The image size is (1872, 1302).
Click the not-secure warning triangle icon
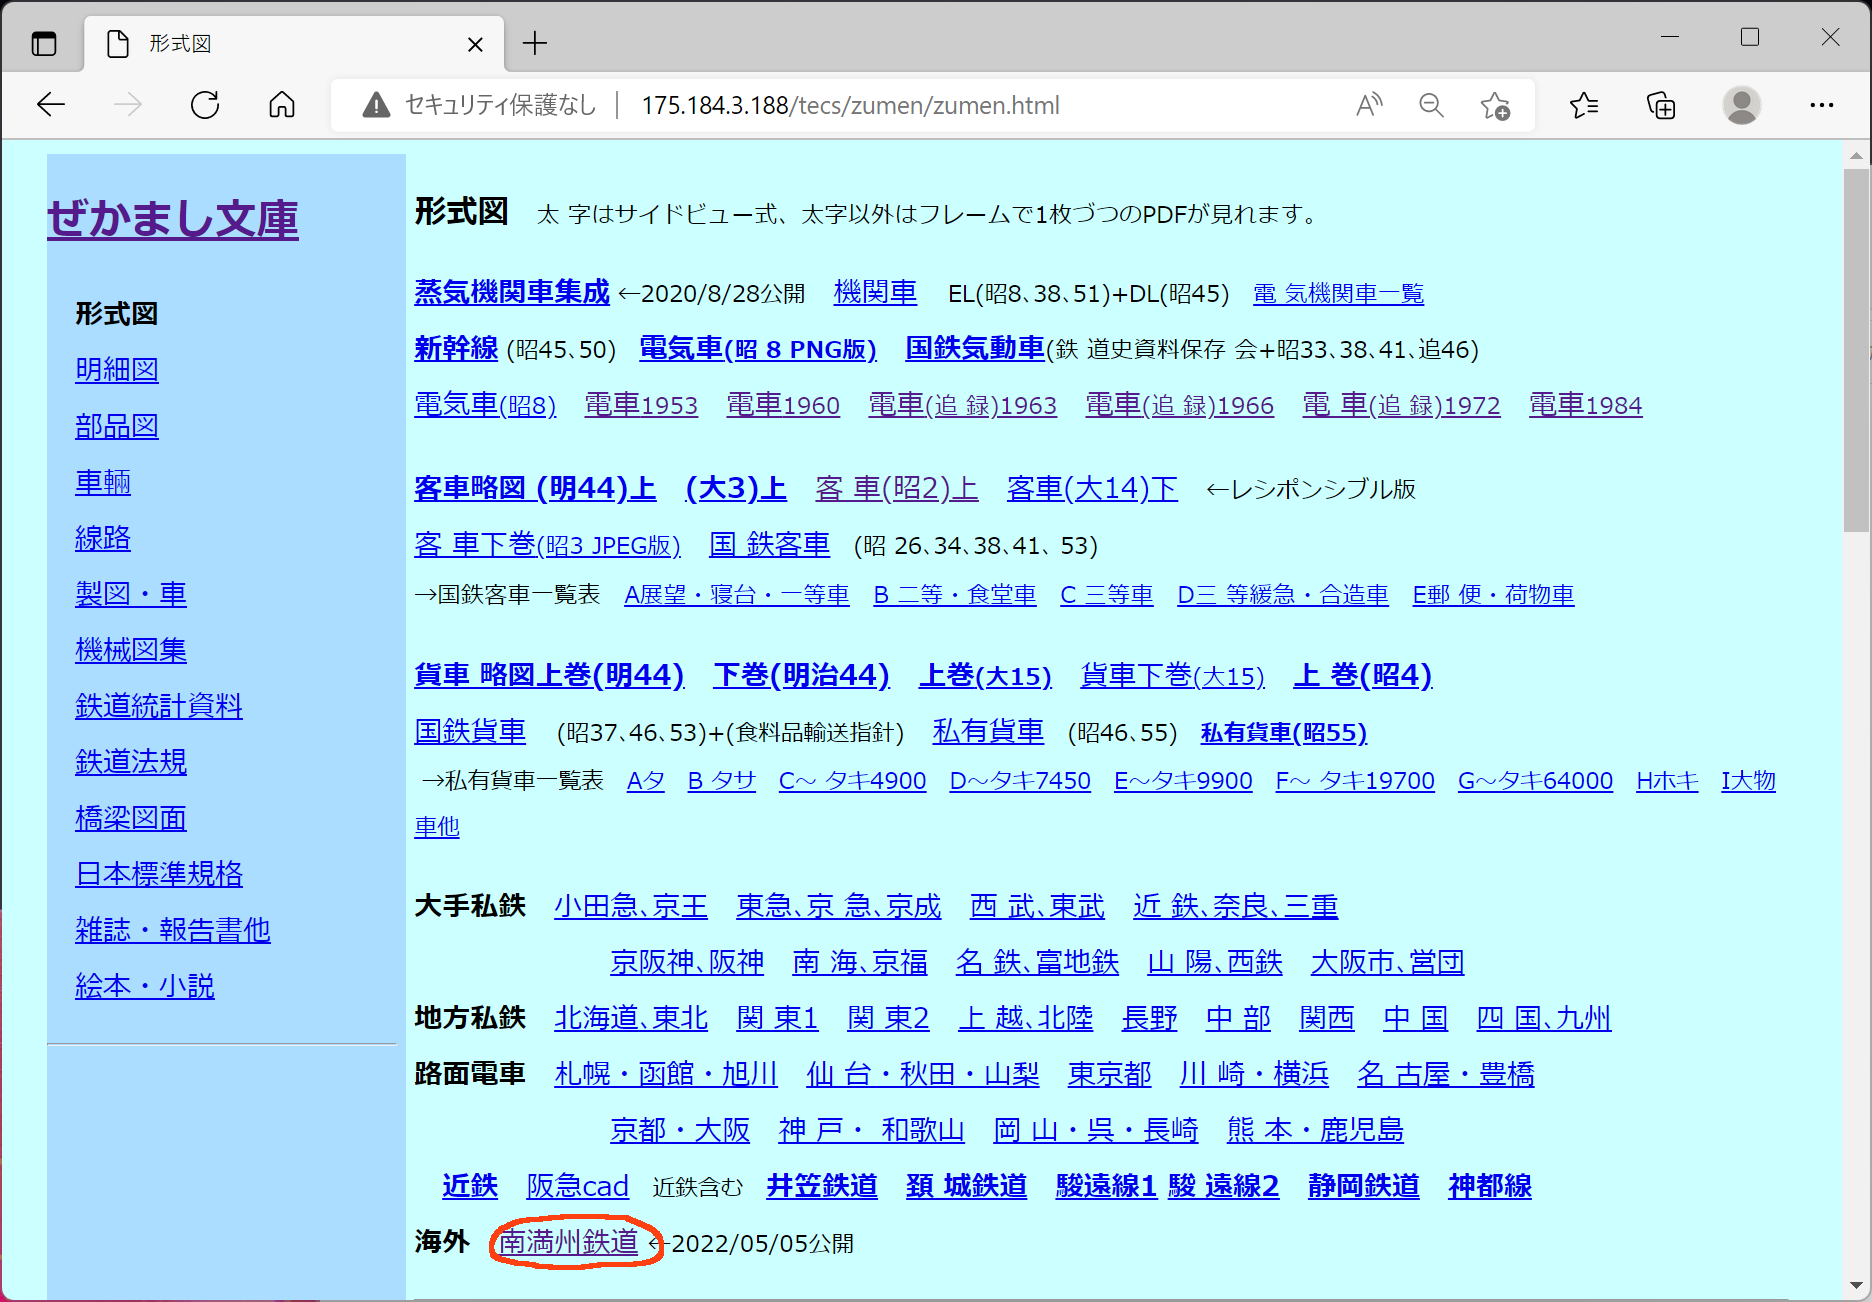(x=376, y=105)
